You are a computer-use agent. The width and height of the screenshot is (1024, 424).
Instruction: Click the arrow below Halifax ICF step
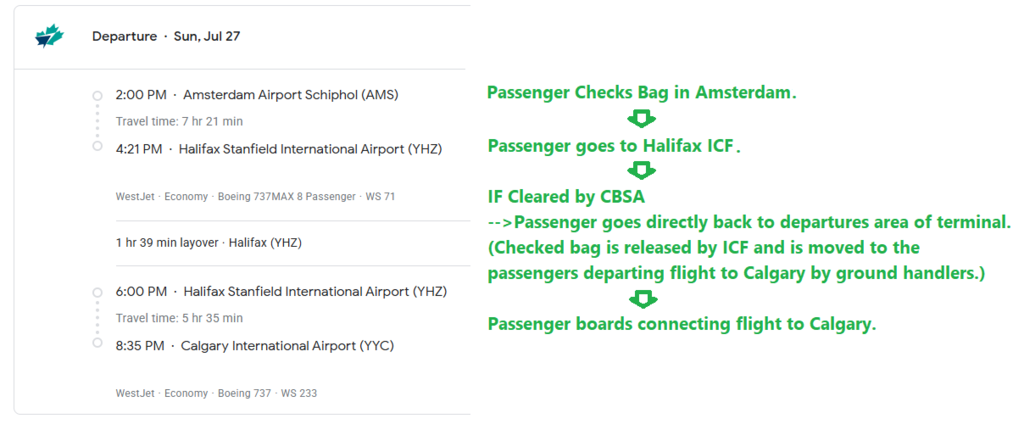coord(642,171)
